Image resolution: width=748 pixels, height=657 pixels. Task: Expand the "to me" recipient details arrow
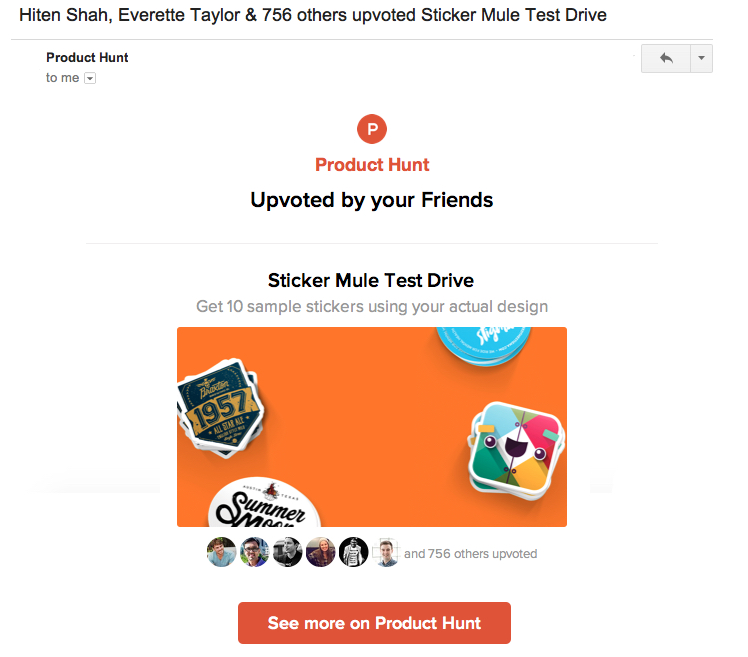coord(90,78)
